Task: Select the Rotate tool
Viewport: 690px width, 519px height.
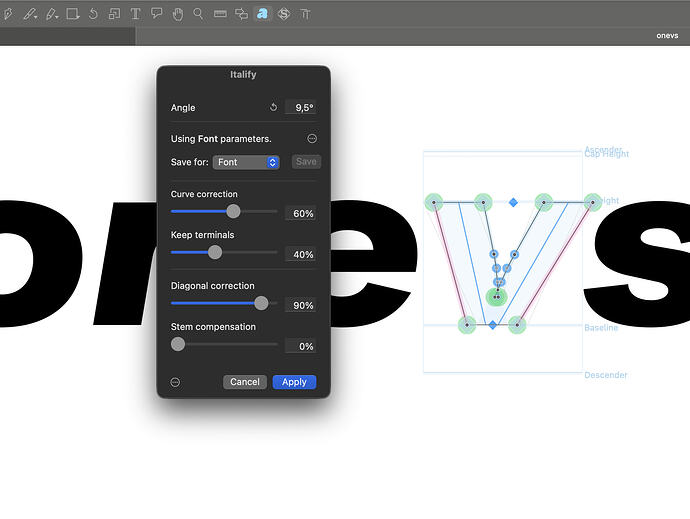Action: [93, 14]
